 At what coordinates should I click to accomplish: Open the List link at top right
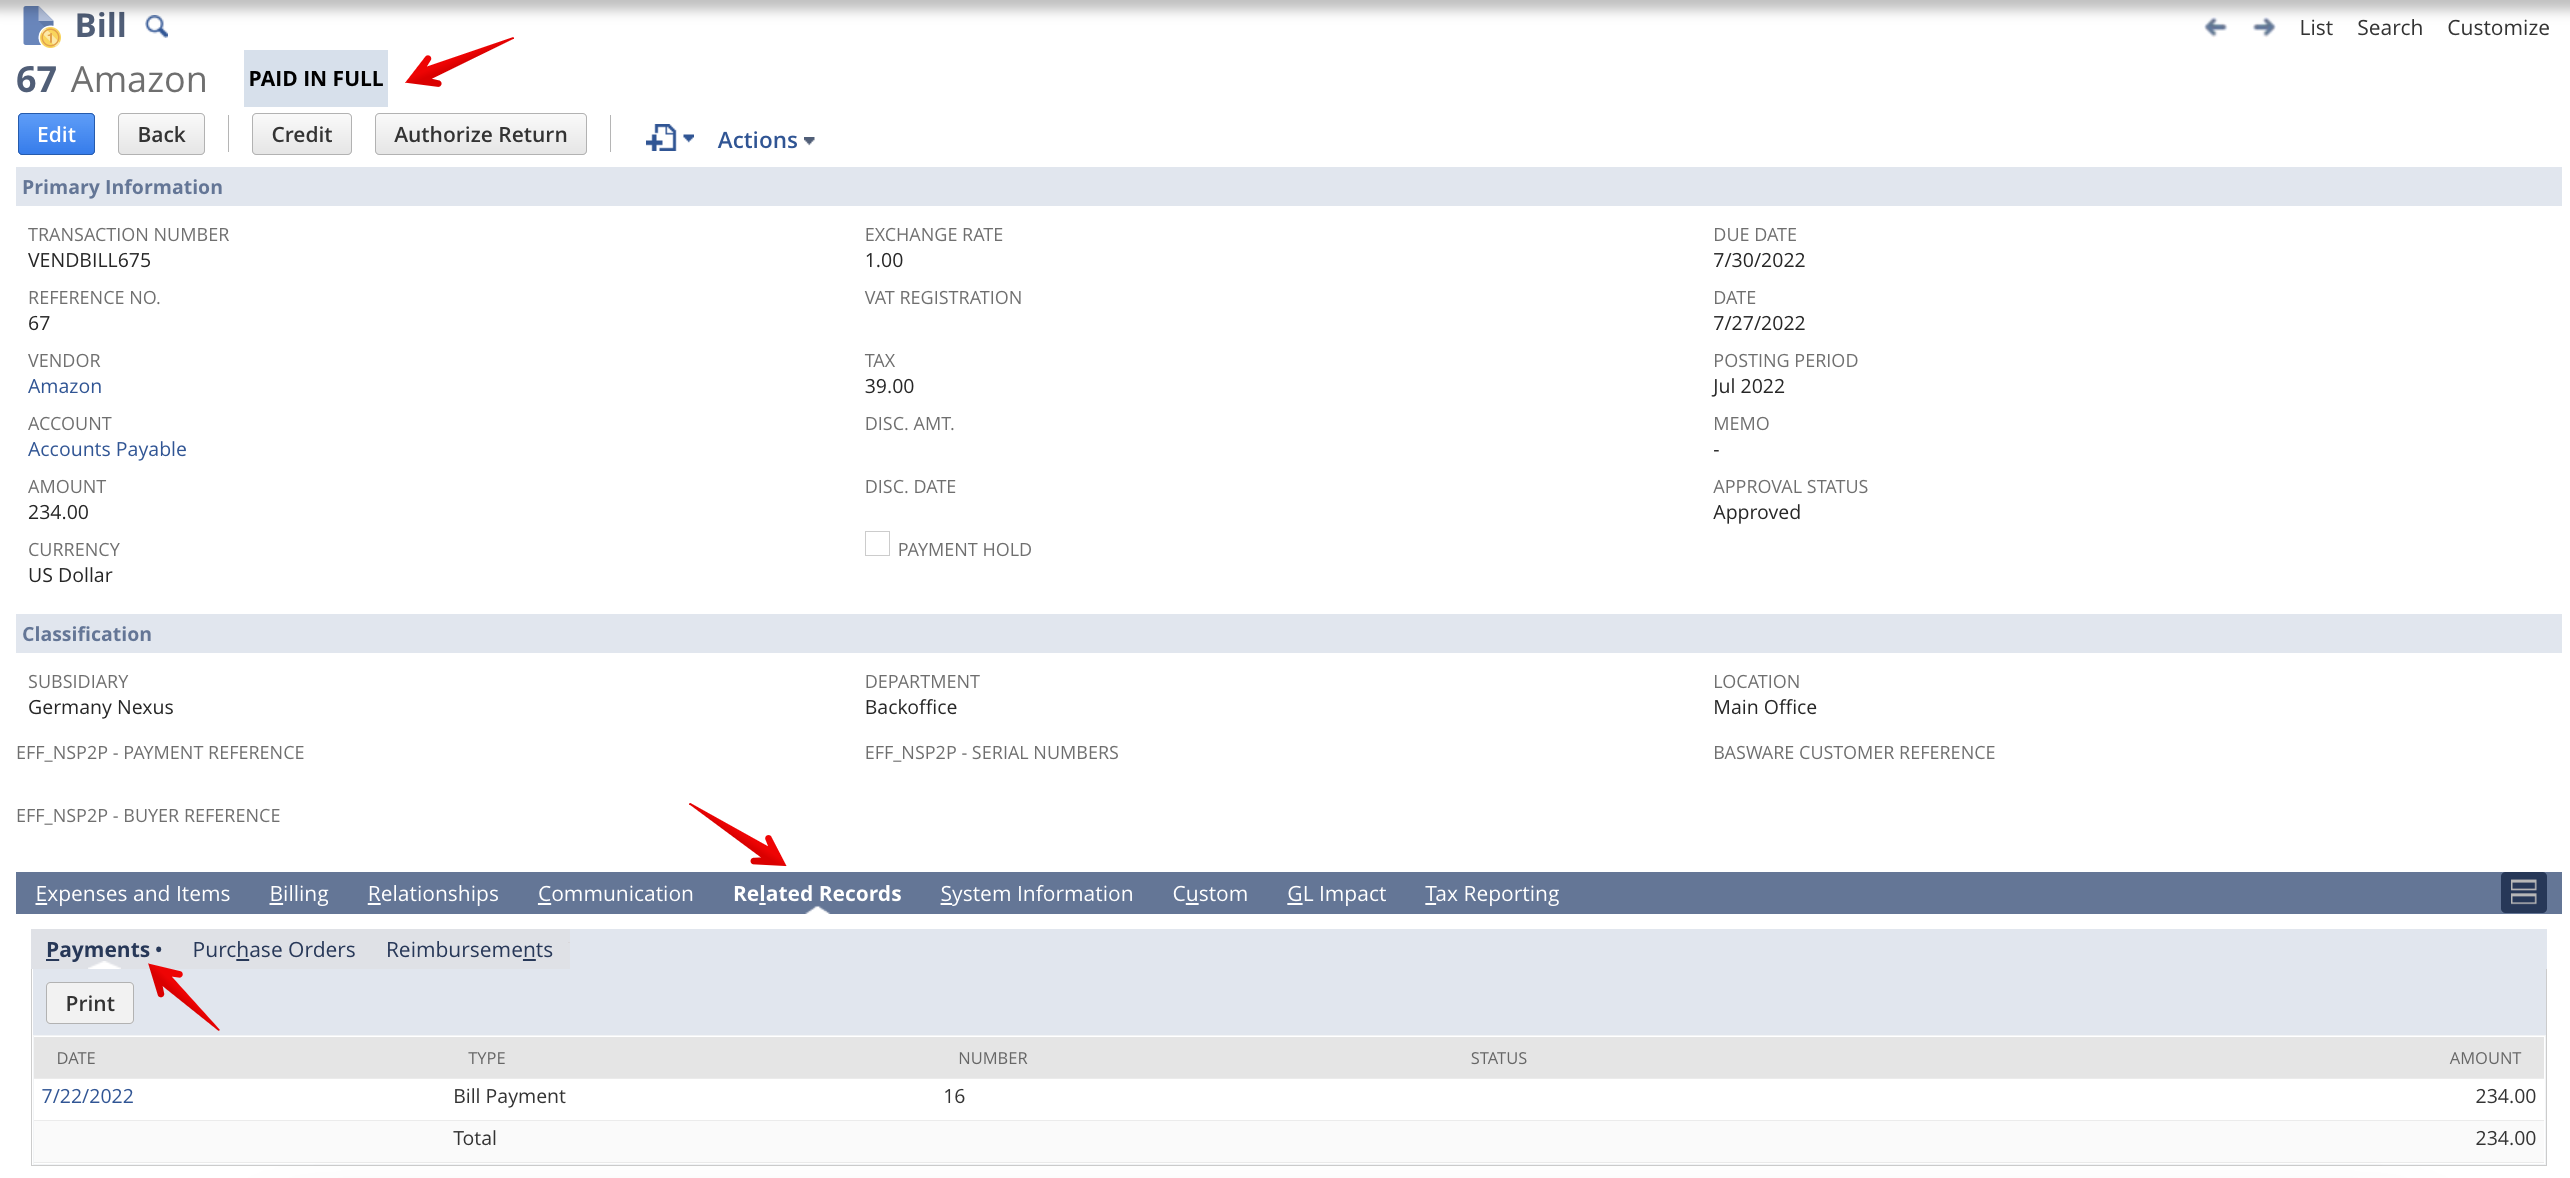coord(2315,28)
